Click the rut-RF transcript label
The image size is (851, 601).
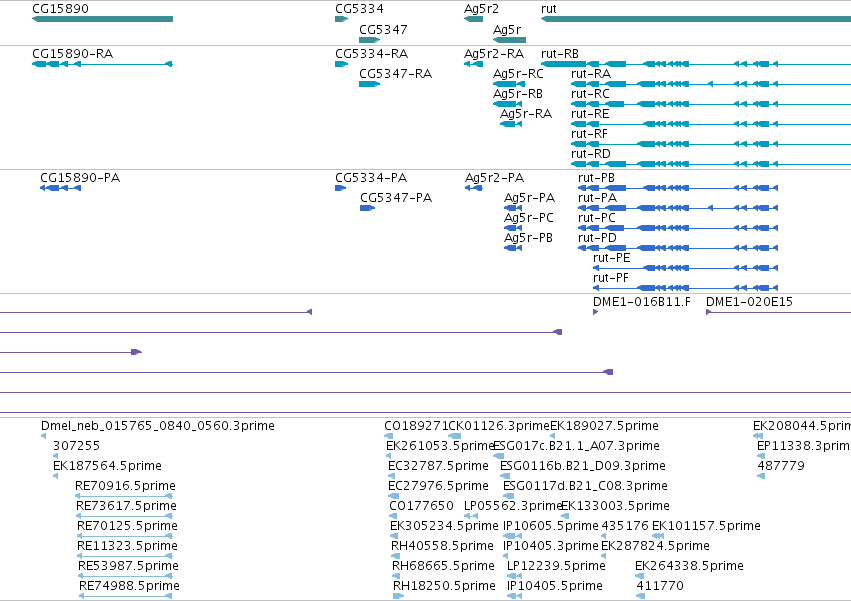point(589,134)
